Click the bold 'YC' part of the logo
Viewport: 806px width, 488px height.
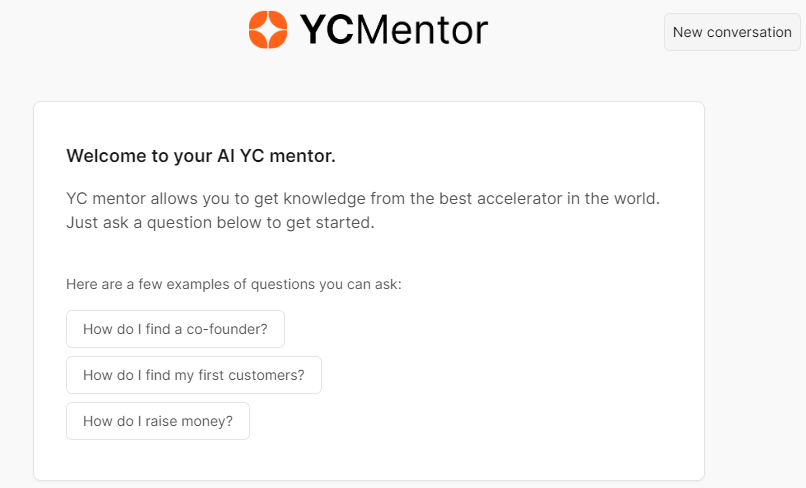[327, 30]
